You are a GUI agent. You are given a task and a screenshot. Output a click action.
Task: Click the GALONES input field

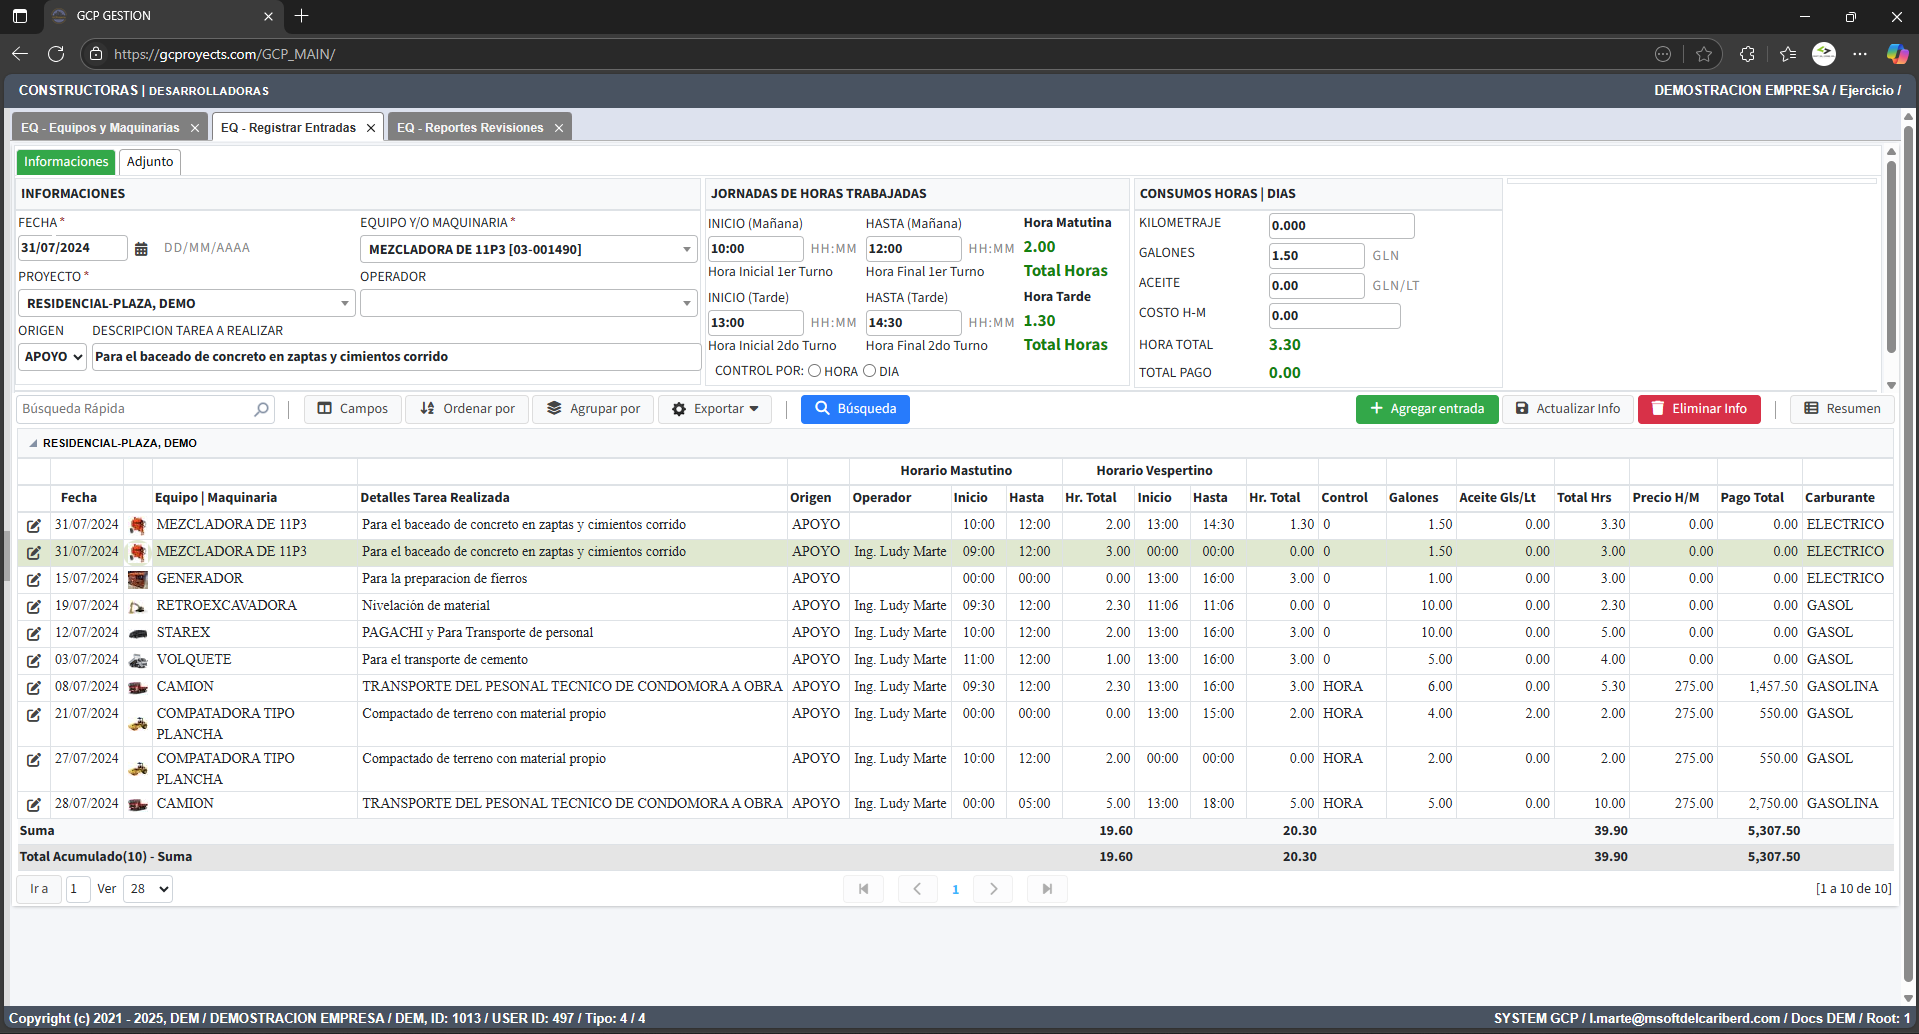point(1315,256)
